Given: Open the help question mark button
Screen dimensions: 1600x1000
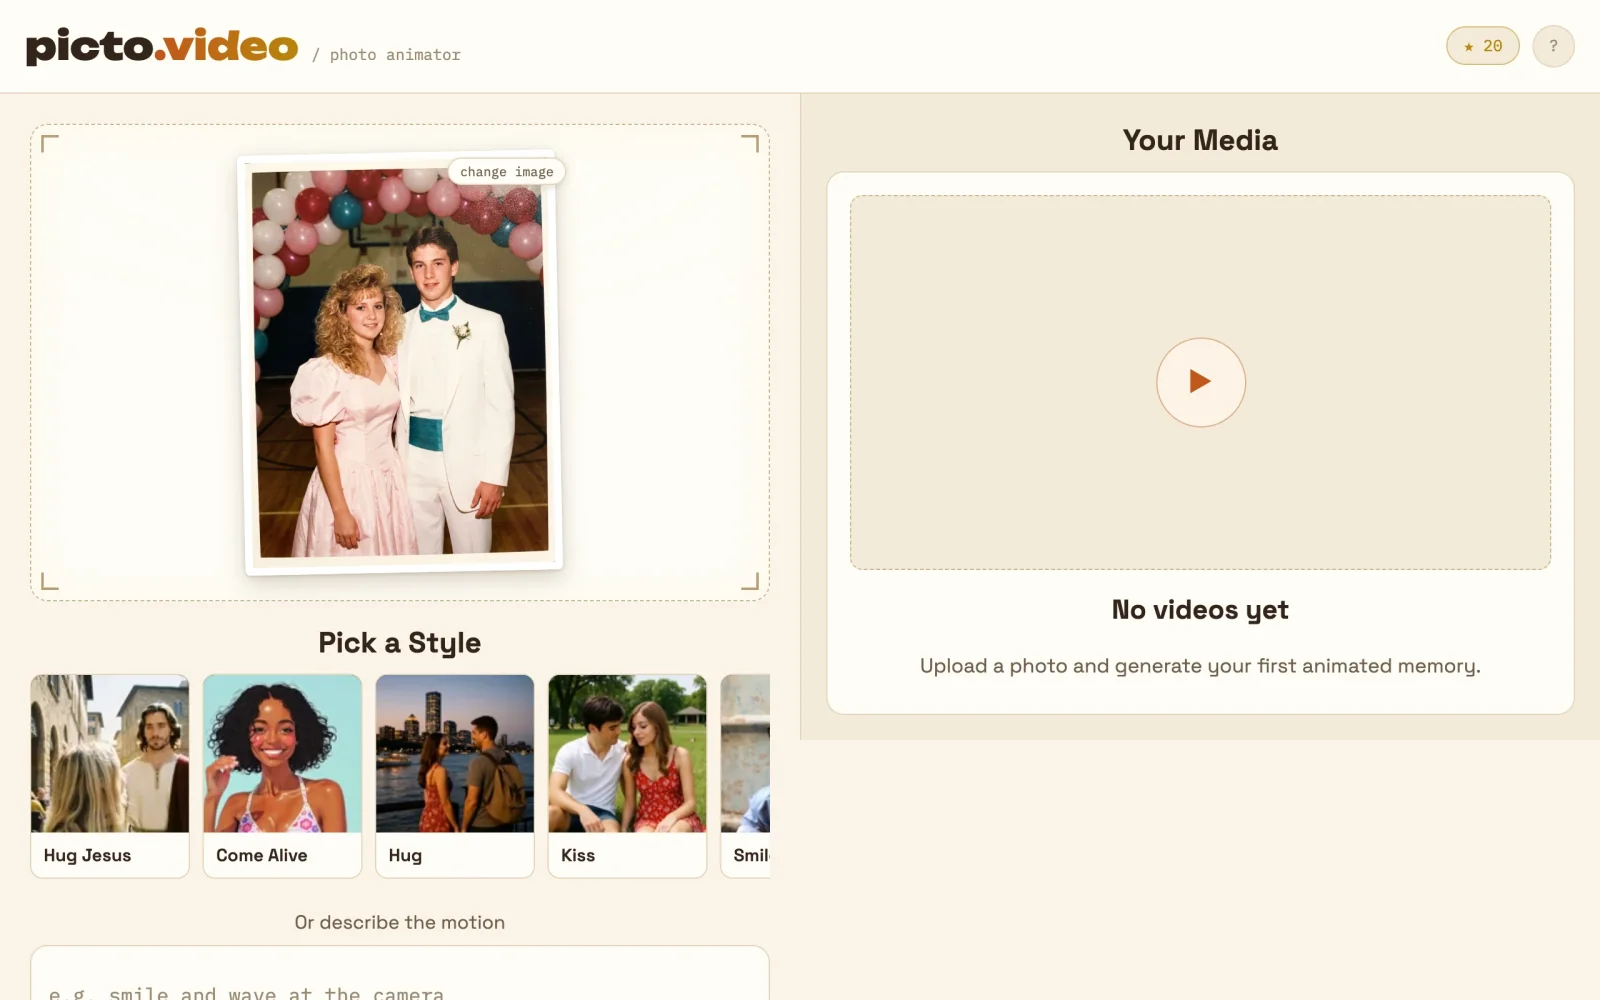Looking at the screenshot, I should tap(1553, 46).
